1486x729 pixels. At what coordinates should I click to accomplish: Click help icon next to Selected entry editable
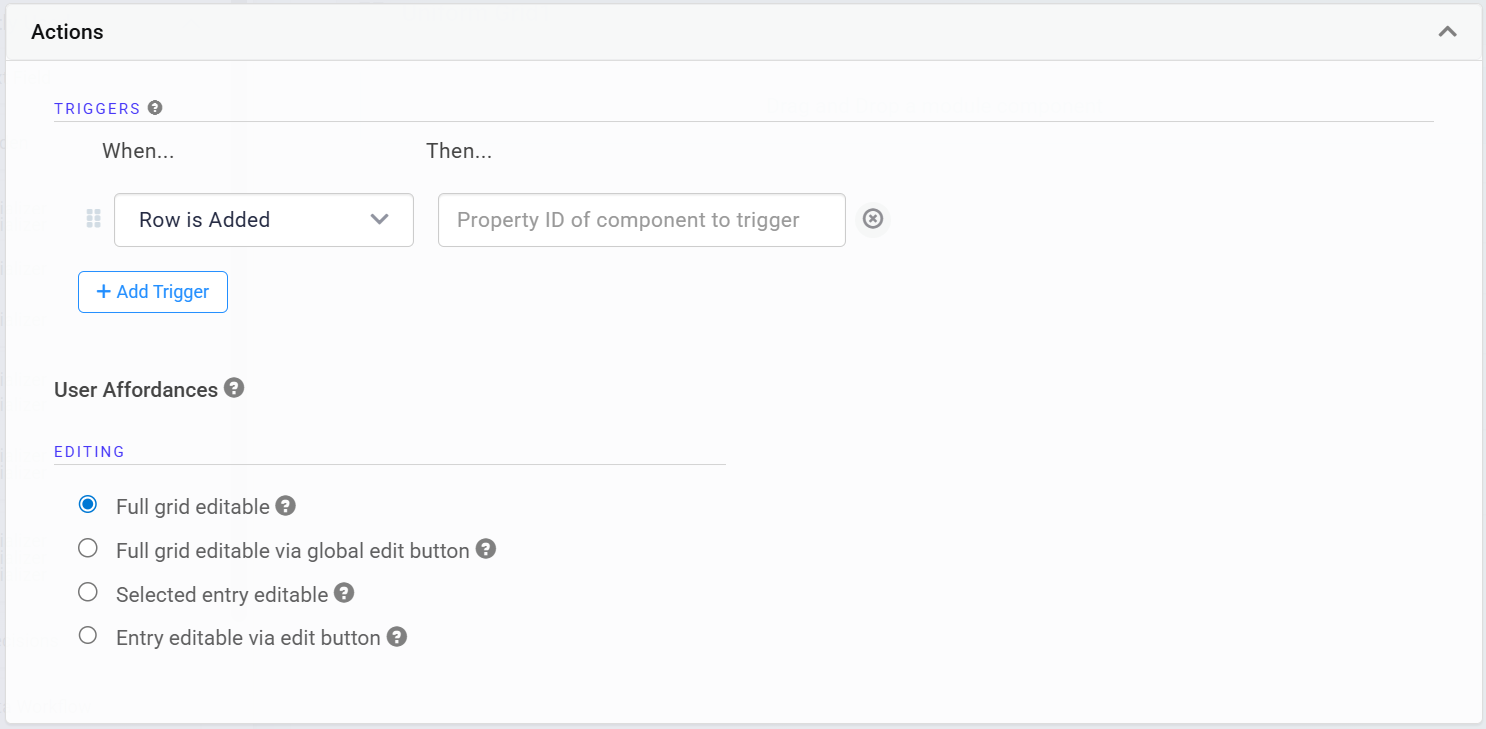click(x=344, y=592)
